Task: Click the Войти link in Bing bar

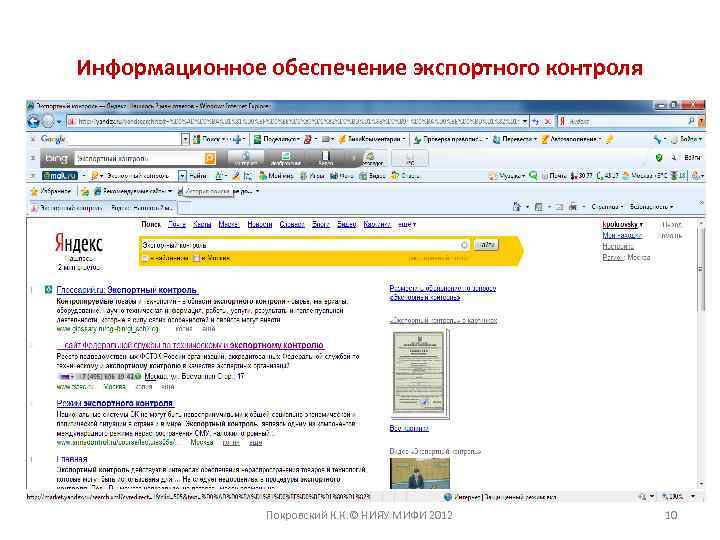Action: (x=692, y=158)
